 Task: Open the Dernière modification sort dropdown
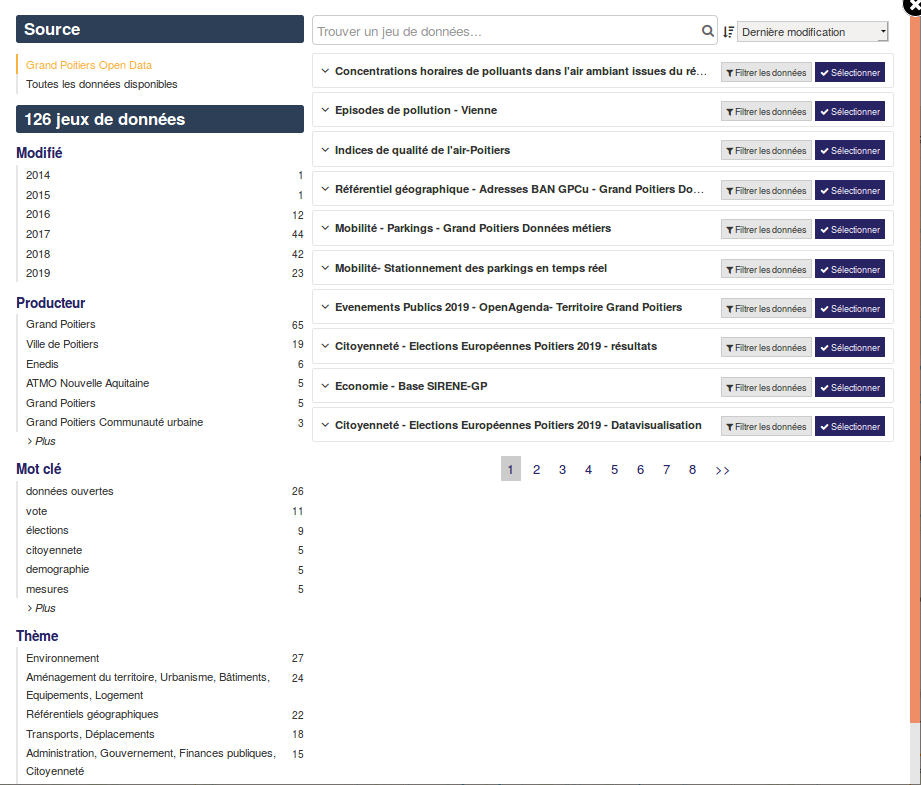point(812,32)
